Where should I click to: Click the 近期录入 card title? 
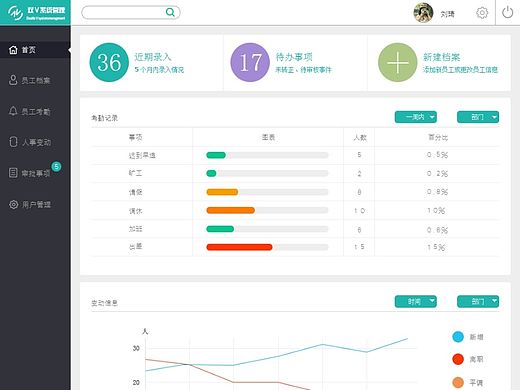[x=153, y=57]
